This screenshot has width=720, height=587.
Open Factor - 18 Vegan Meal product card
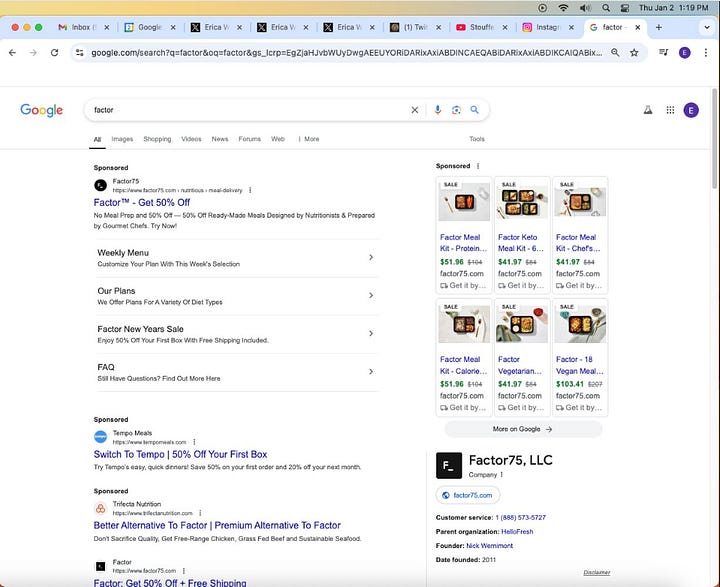pyautogui.click(x=579, y=357)
